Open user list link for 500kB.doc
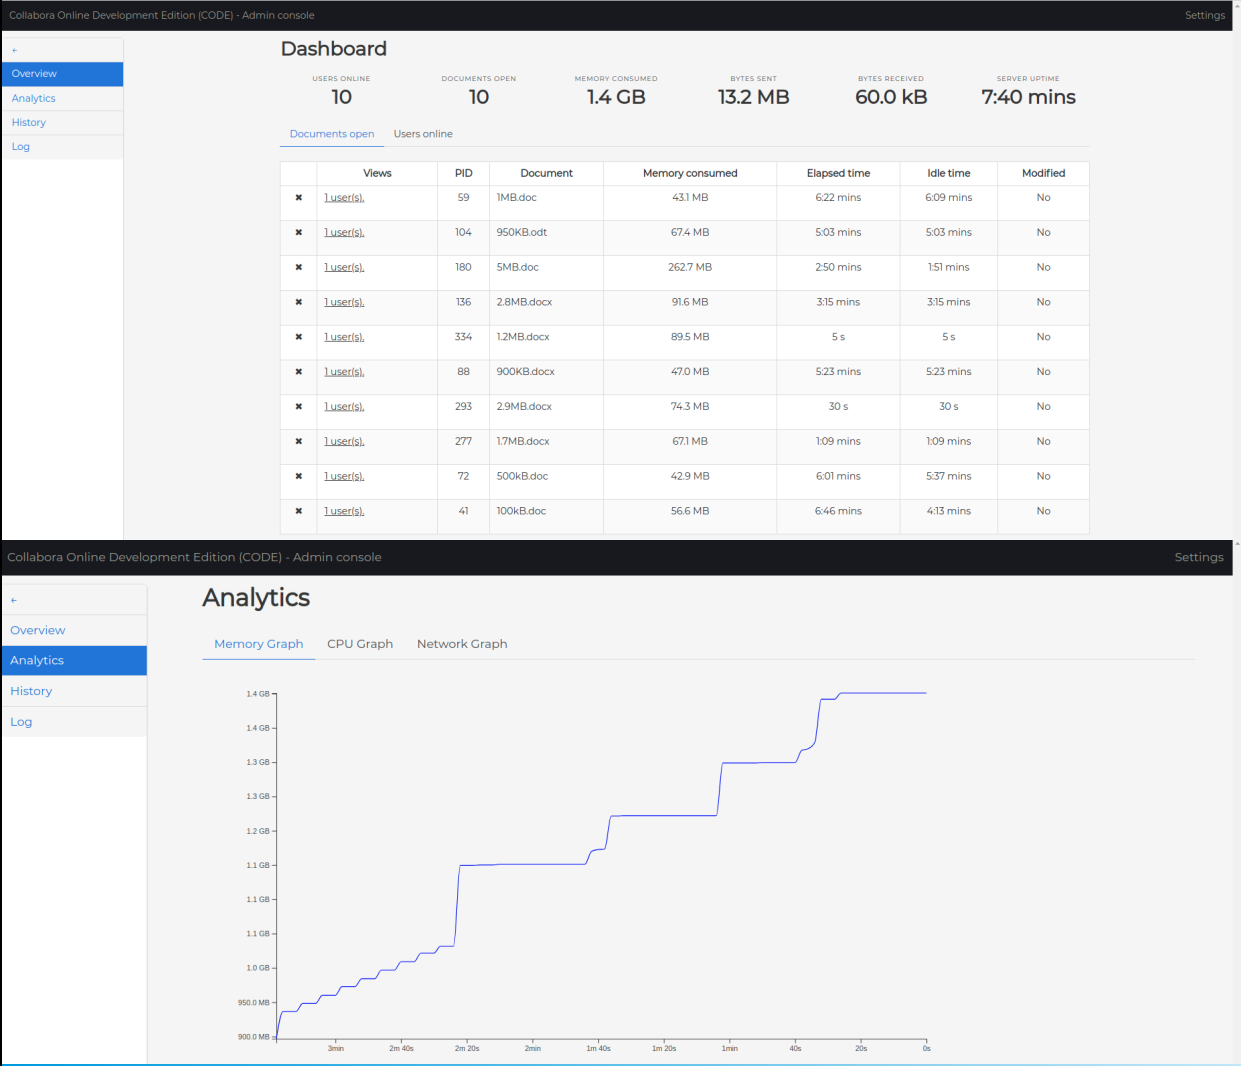The height and width of the screenshot is (1066, 1241). (344, 476)
